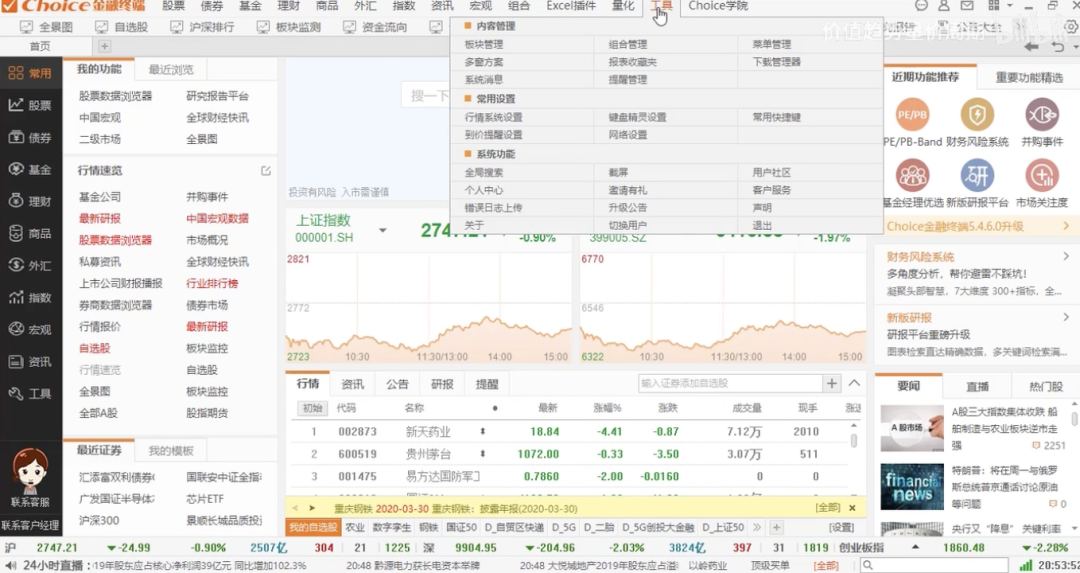Expand the 财务风险系统 recommendation chevron
The height and width of the screenshot is (573, 1080).
coord(1066,256)
